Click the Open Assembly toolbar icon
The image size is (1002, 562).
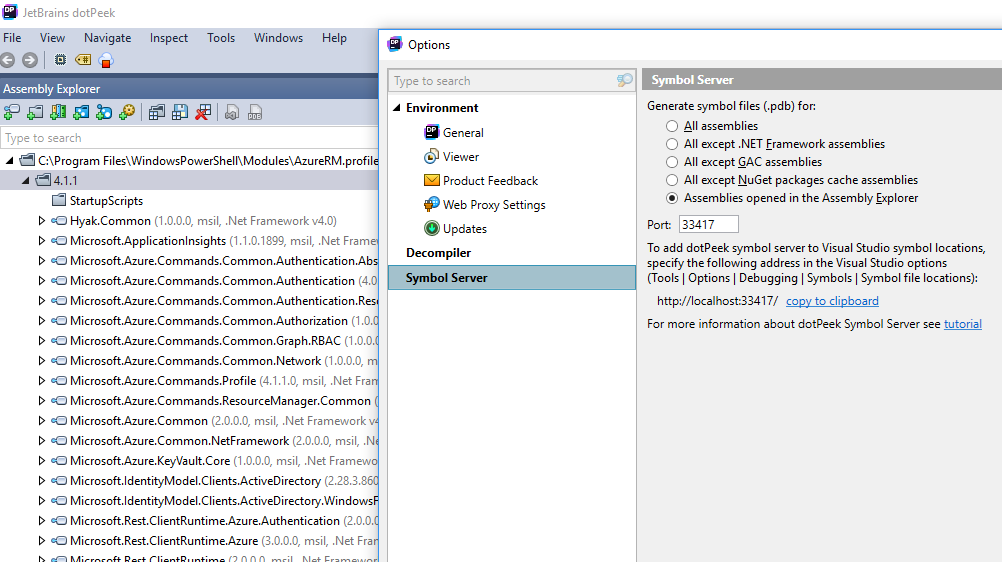(x=12, y=113)
